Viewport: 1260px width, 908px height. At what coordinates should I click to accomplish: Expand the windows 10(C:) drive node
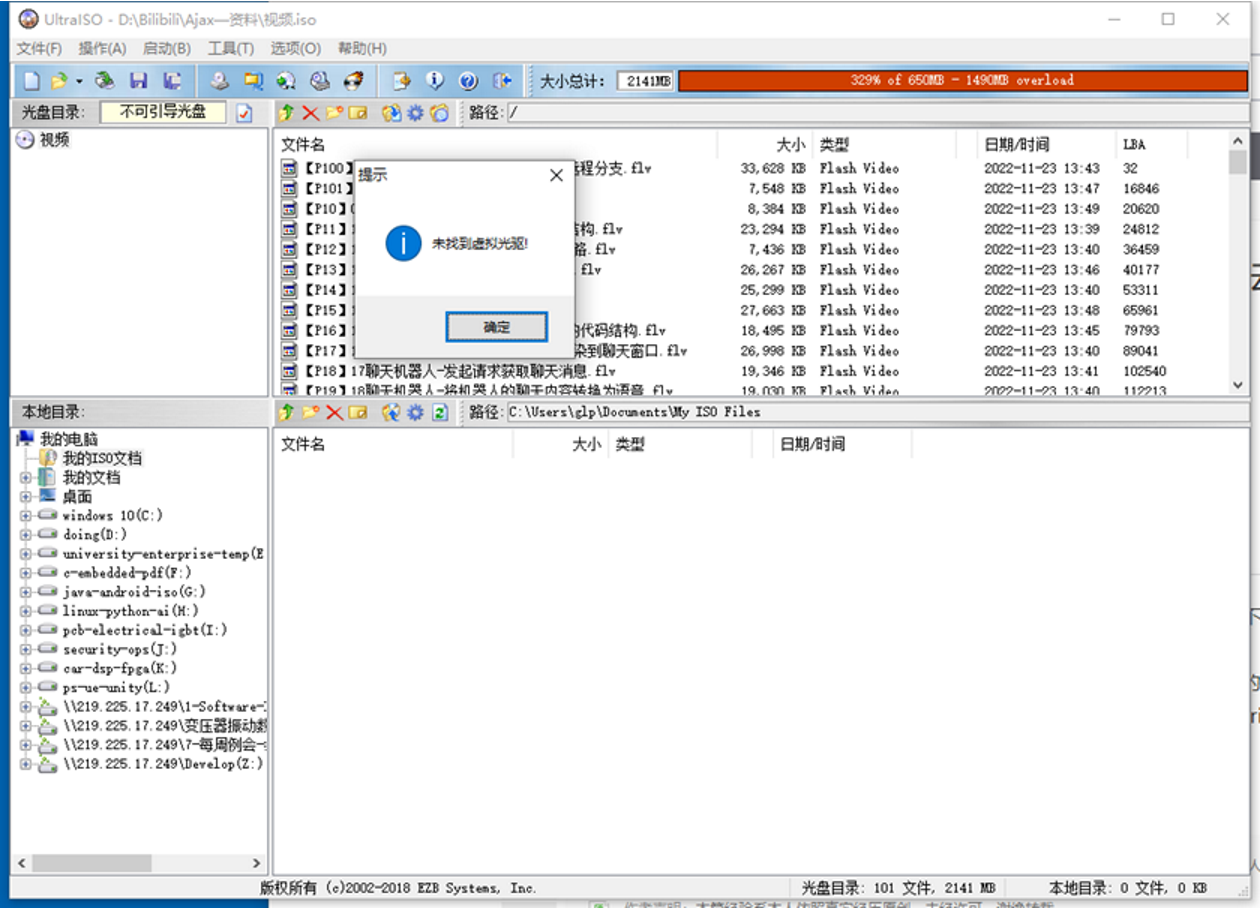(26, 516)
